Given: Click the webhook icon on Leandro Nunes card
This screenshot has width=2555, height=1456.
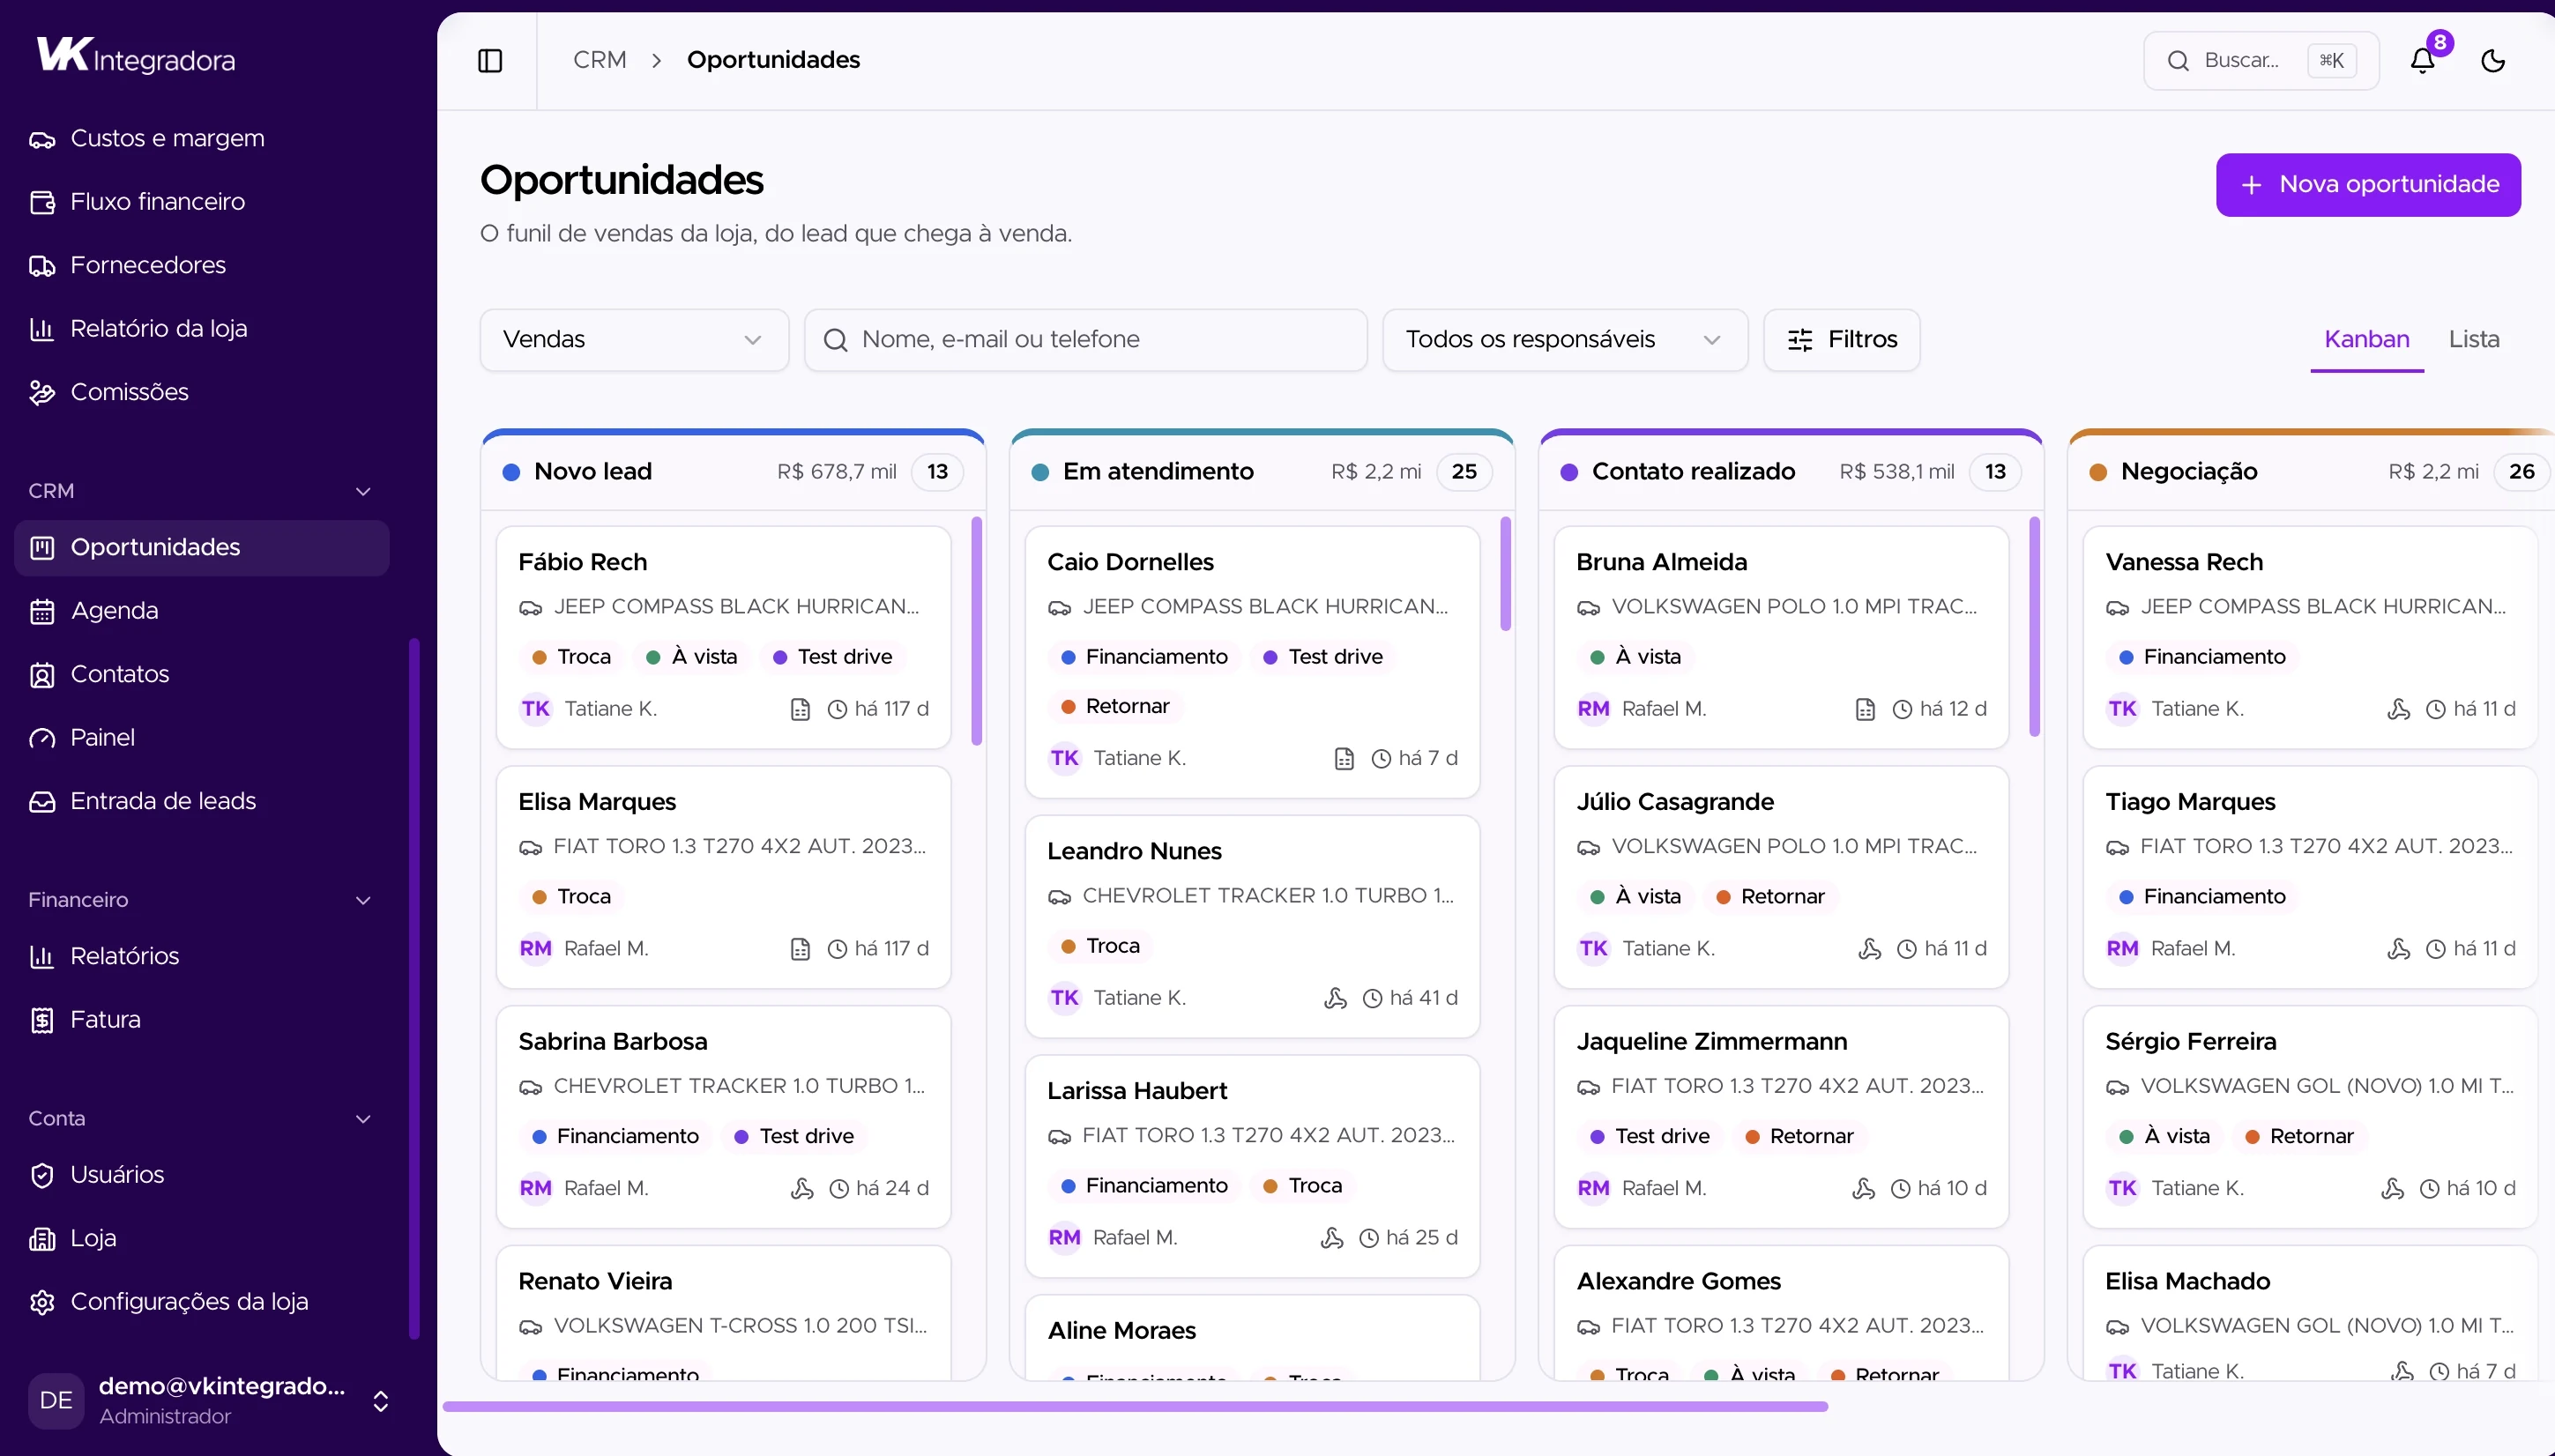Looking at the screenshot, I should point(1335,999).
